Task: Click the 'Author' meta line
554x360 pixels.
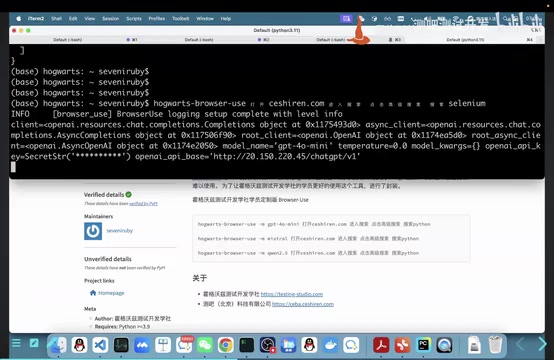Action: [132, 318]
